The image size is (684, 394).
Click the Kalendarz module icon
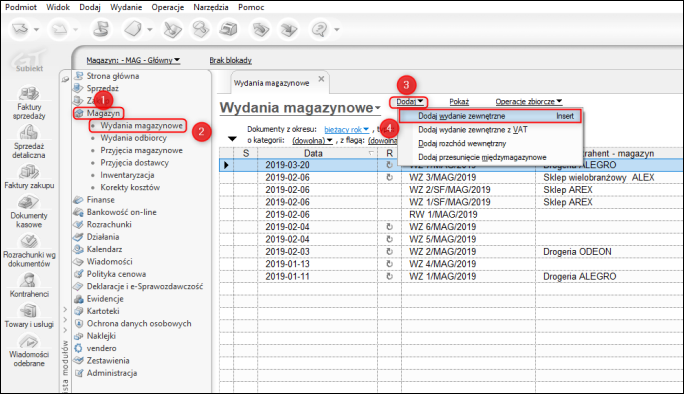click(x=79, y=249)
